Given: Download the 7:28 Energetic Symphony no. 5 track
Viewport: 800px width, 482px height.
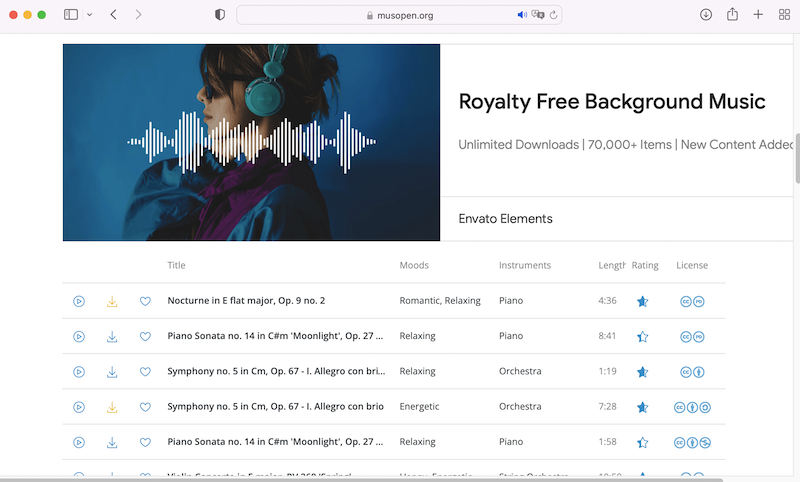Looking at the screenshot, I should coord(112,407).
